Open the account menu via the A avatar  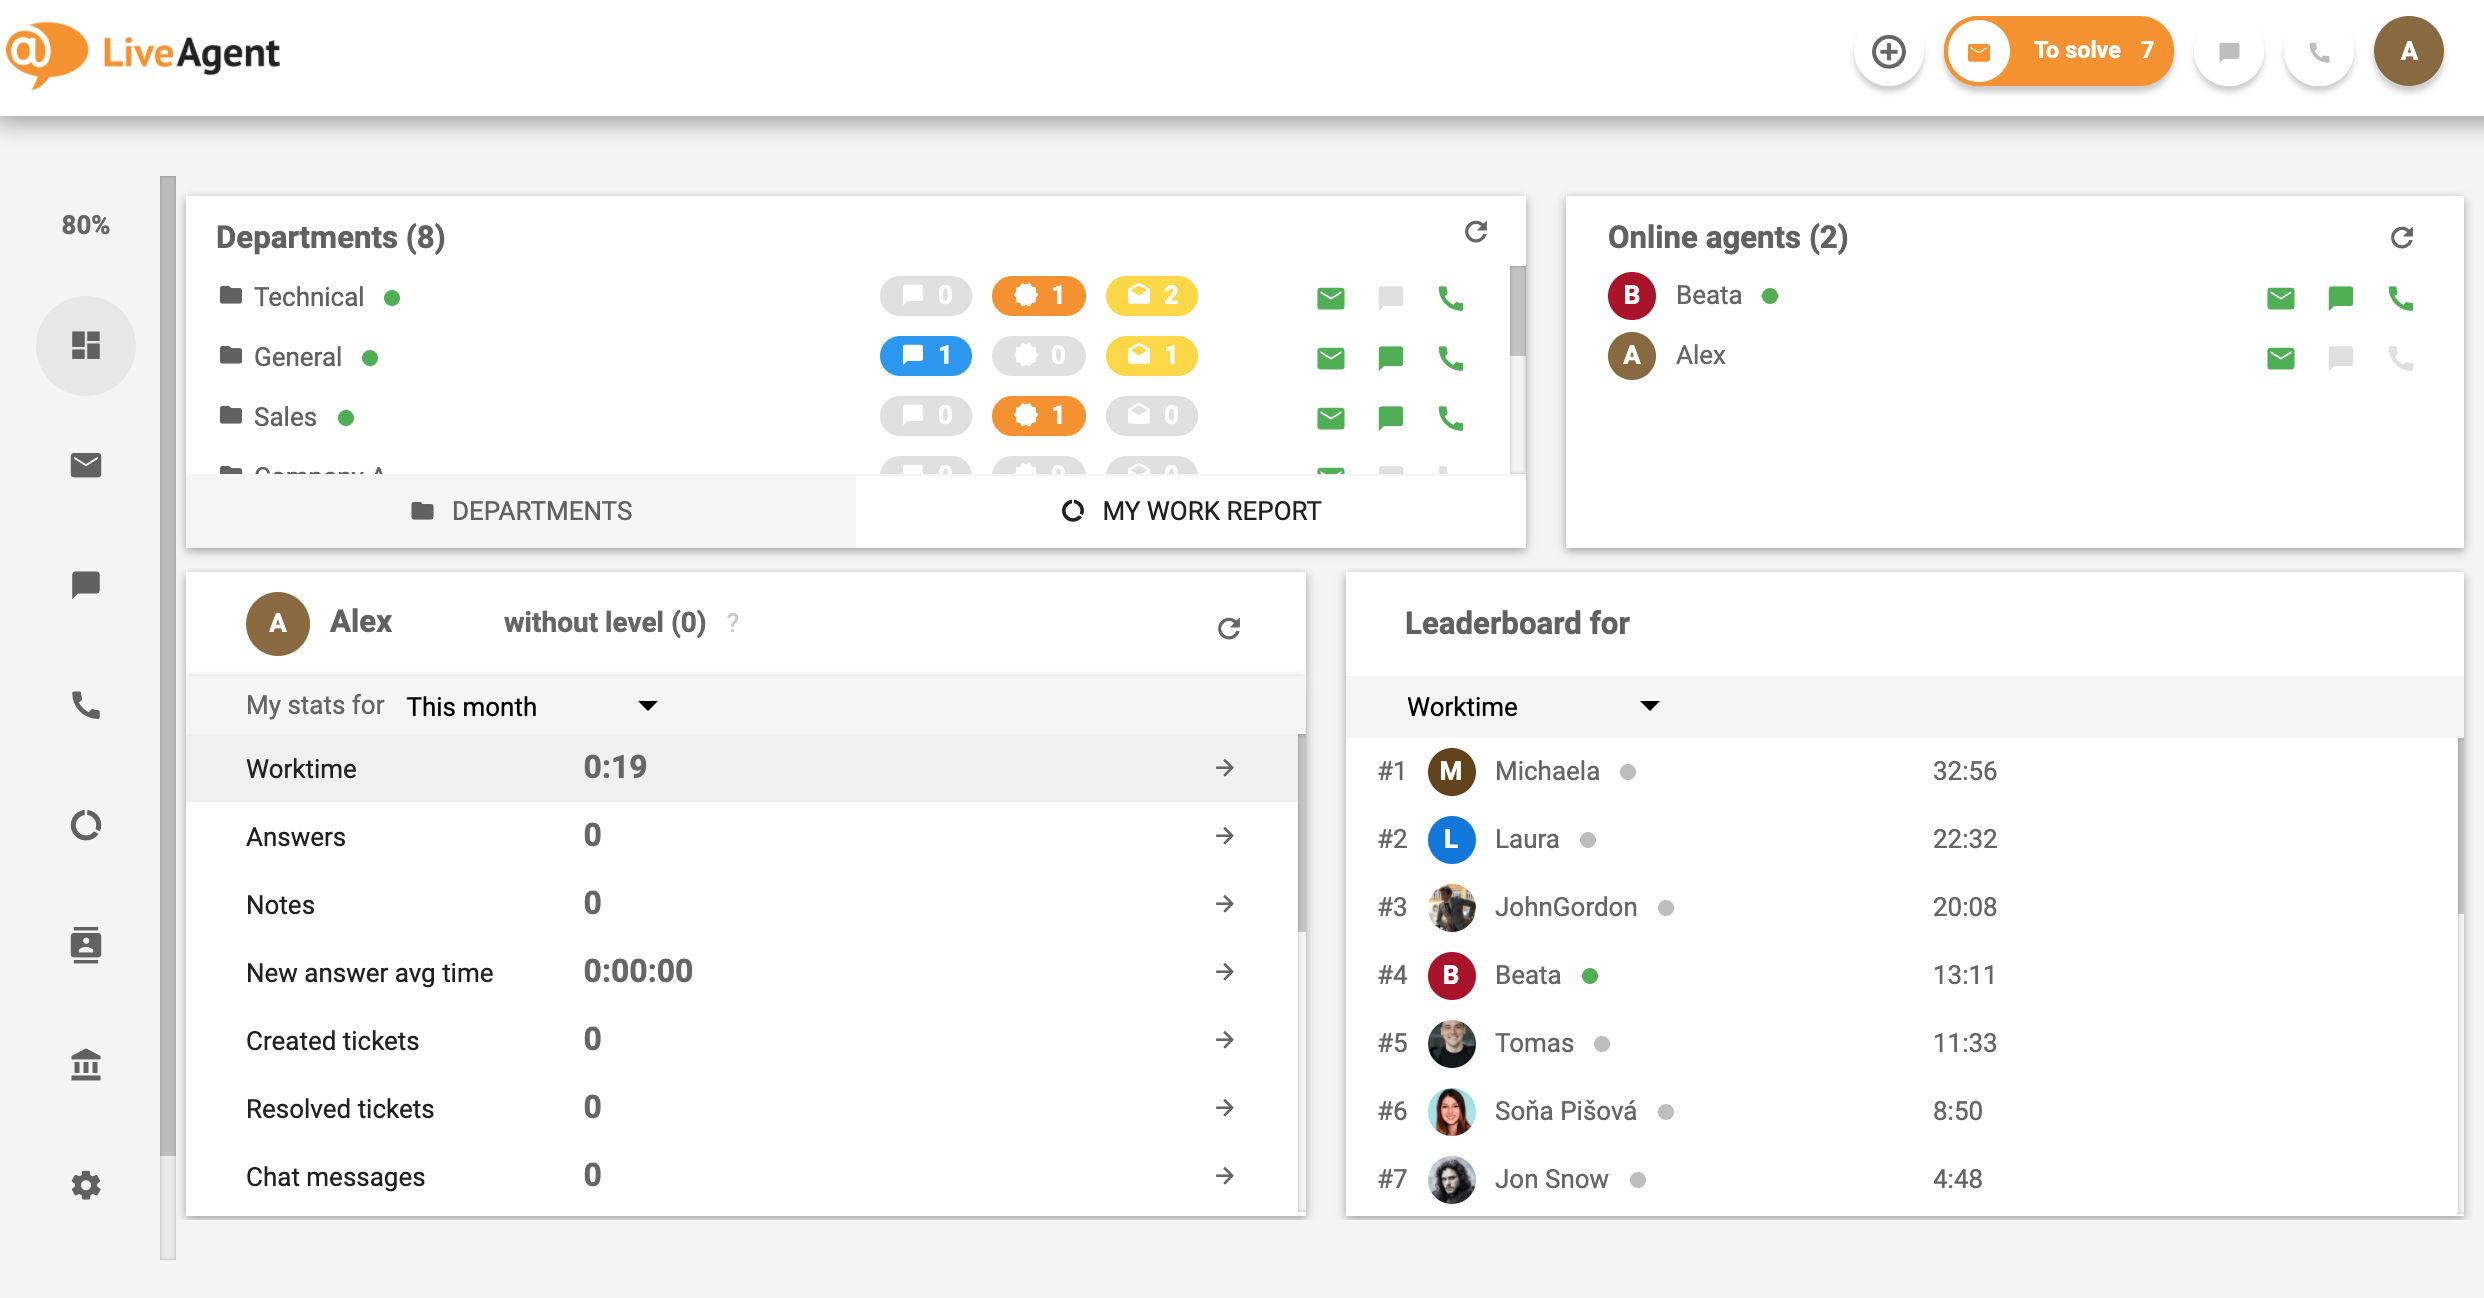coord(2408,51)
